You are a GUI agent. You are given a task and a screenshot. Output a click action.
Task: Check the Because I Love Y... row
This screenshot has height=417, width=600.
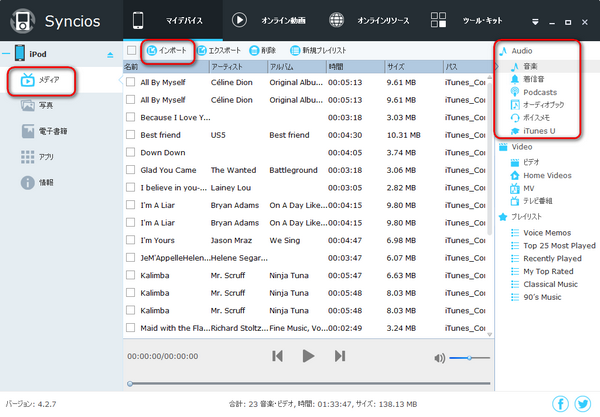(130, 117)
